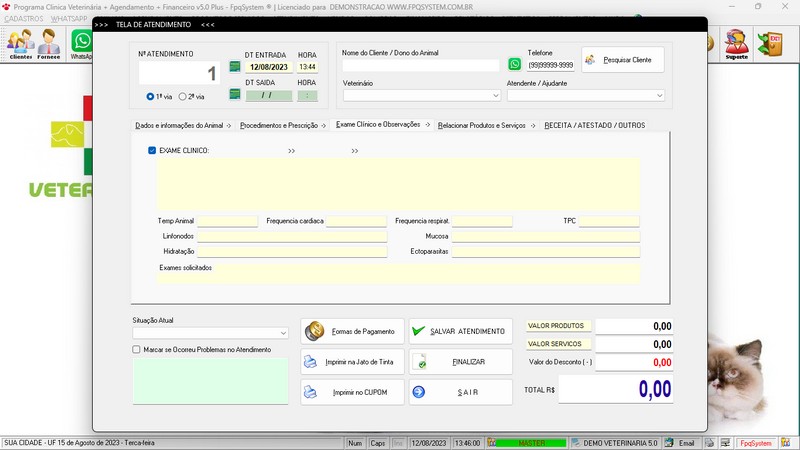Viewport: 800px width, 450px height.
Task: Click the icon beside MASTER in status bar
Action: [x=491, y=443]
